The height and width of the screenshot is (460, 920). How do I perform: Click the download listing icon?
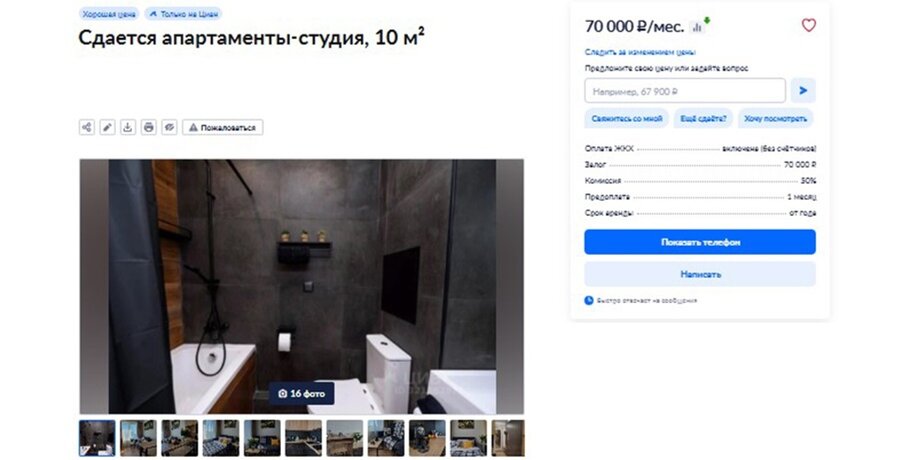point(128,127)
